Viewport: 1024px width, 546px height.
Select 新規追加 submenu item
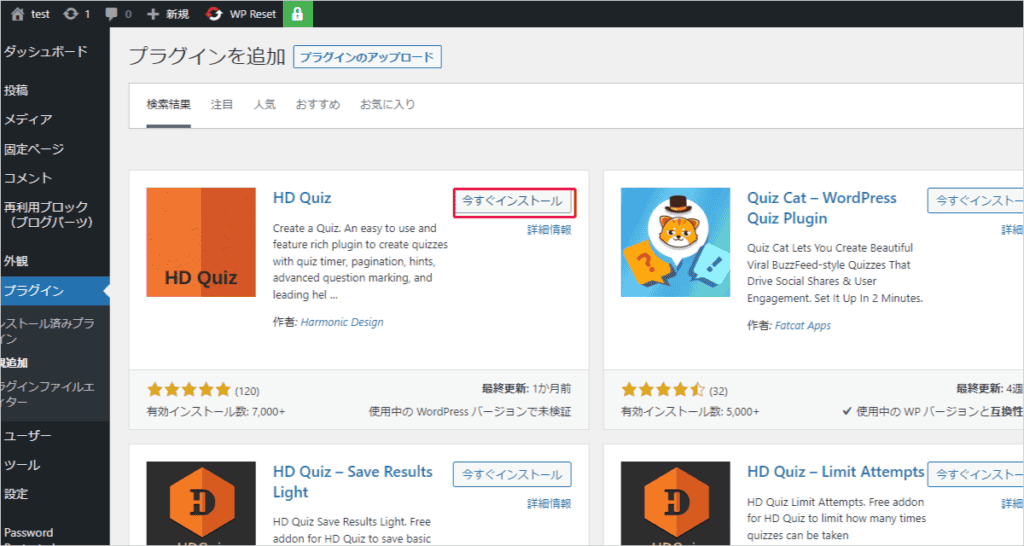pos(14,362)
